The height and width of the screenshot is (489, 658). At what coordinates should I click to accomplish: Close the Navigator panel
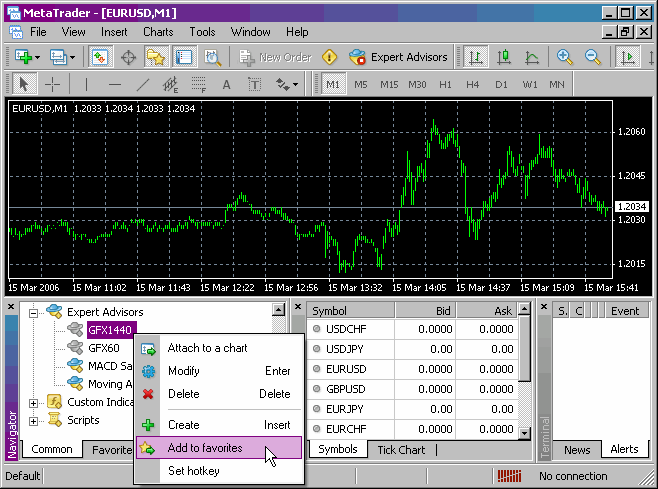click(11, 307)
